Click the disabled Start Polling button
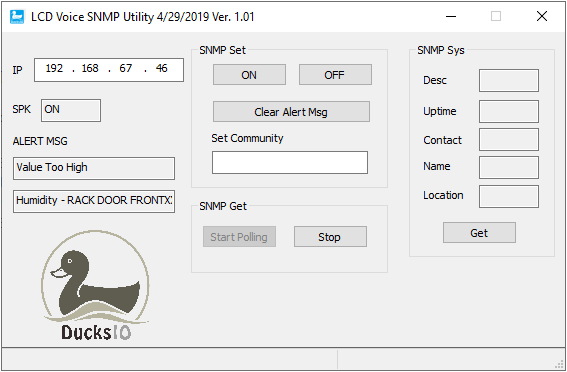 click(x=239, y=237)
